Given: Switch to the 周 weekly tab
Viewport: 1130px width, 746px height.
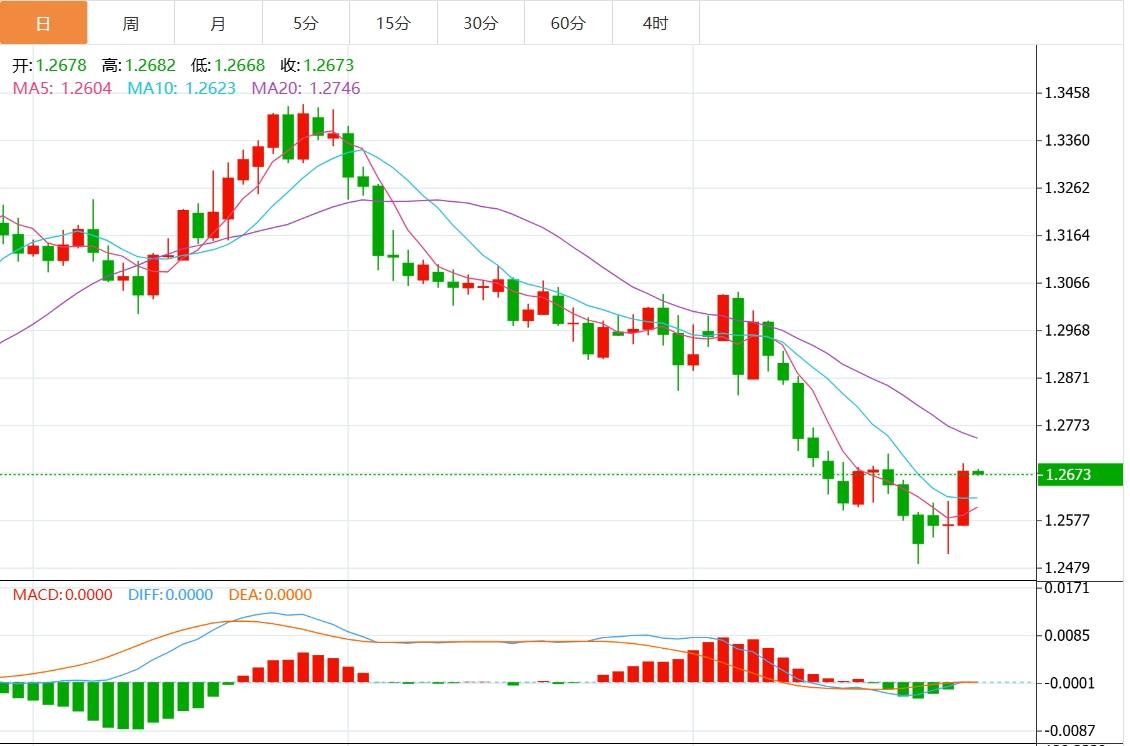Looking at the screenshot, I should [131, 23].
